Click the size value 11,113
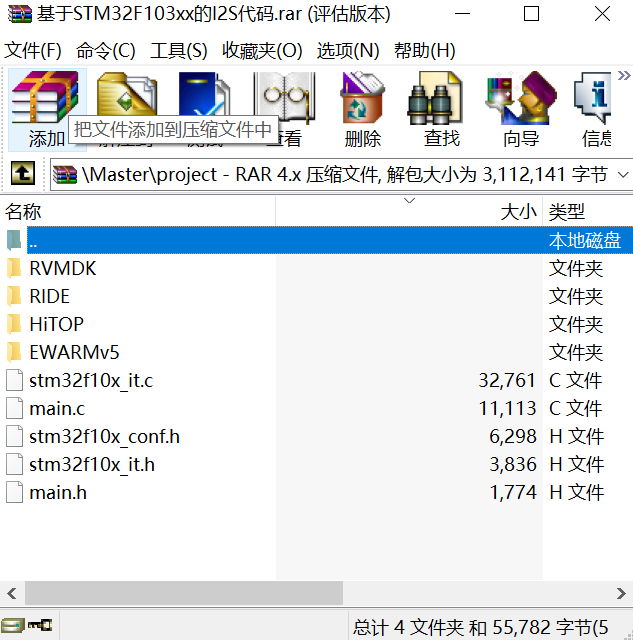 507,409
